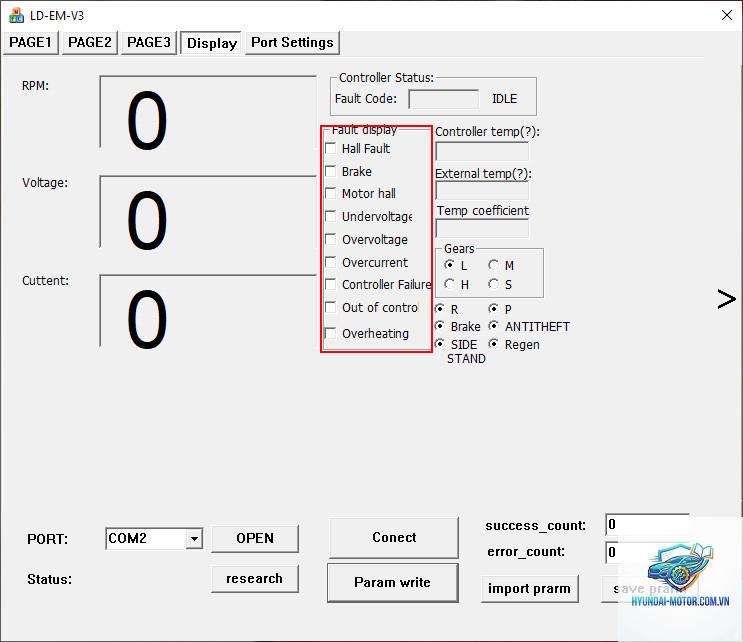Check the Overvoltage checkbox
Screen dimensions: 743x642
click(331, 239)
